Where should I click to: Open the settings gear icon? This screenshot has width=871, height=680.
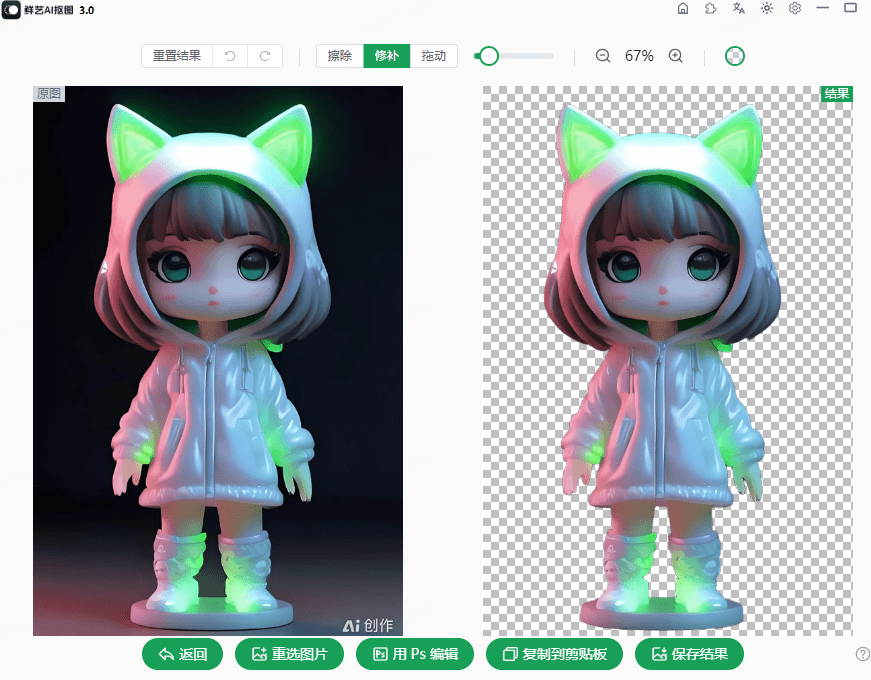click(795, 8)
